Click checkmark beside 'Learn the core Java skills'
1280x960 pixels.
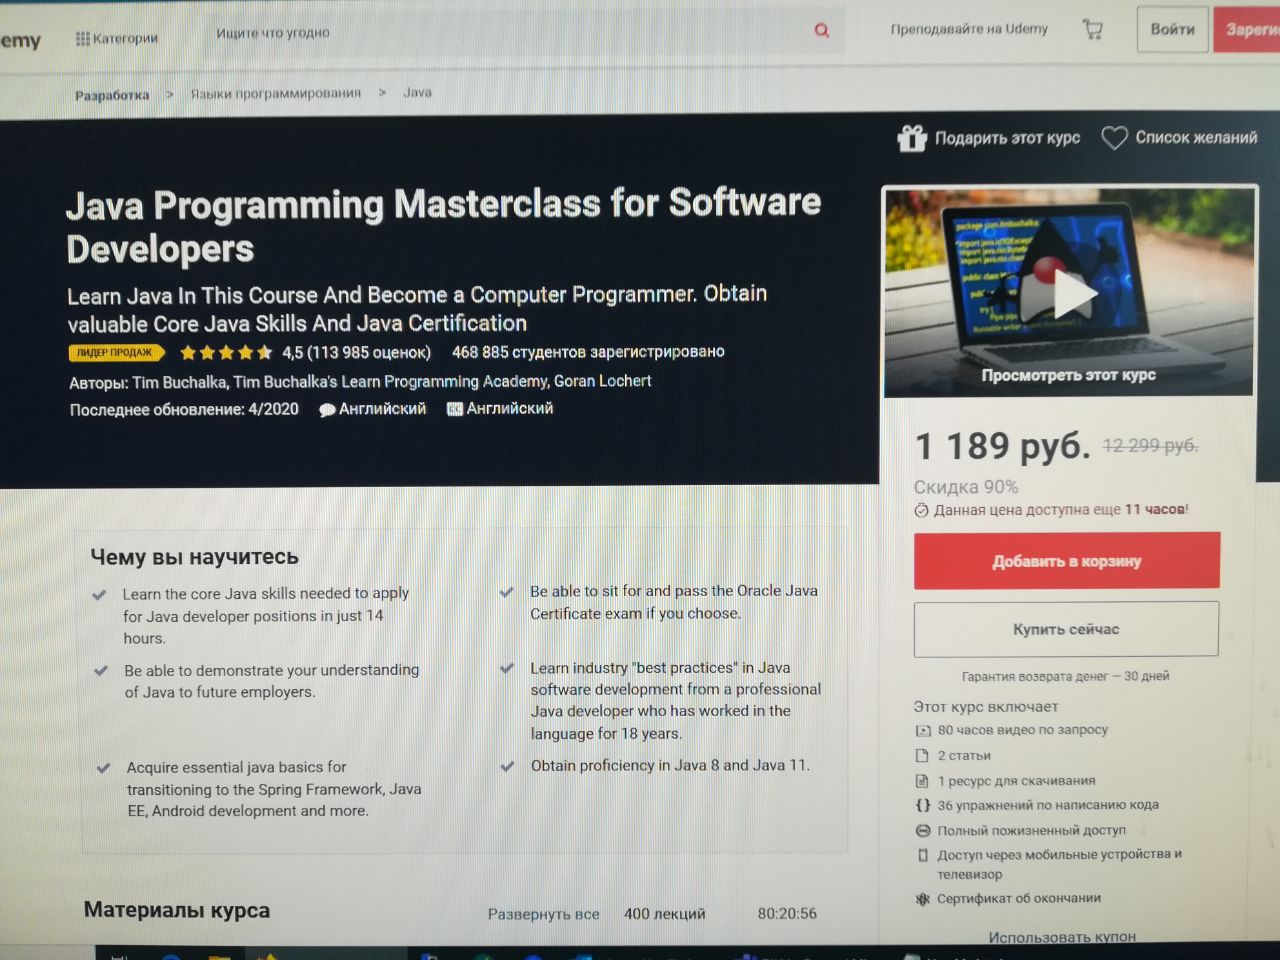click(x=99, y=595)
